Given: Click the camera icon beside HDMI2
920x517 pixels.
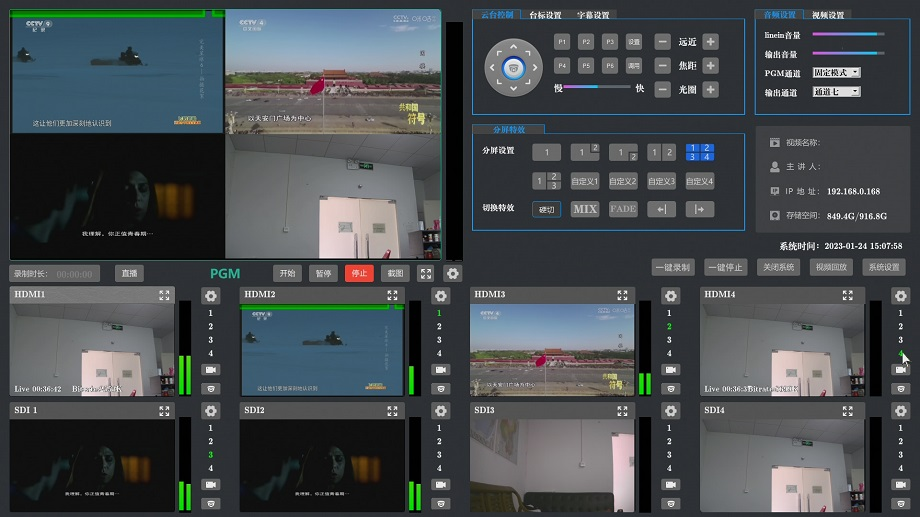Looking at the screenshot, I should pyautogui.click(x=440, y=370).
